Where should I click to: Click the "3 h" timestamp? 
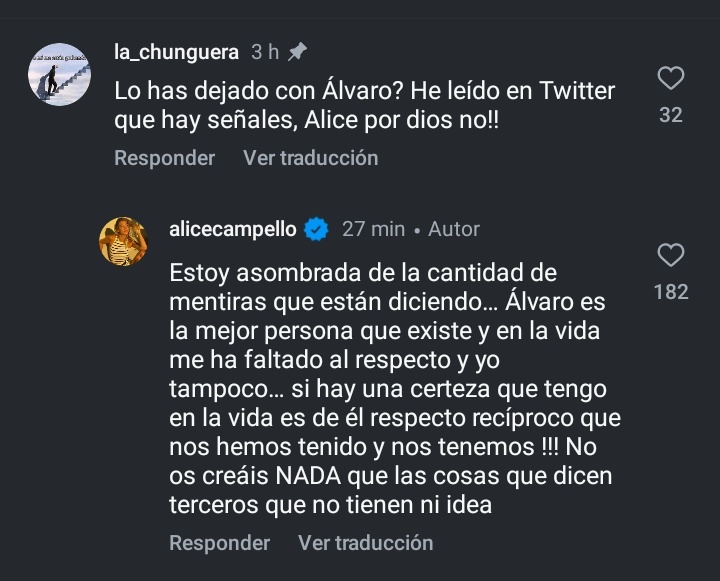pyautogui.click(x=265, y=51)
